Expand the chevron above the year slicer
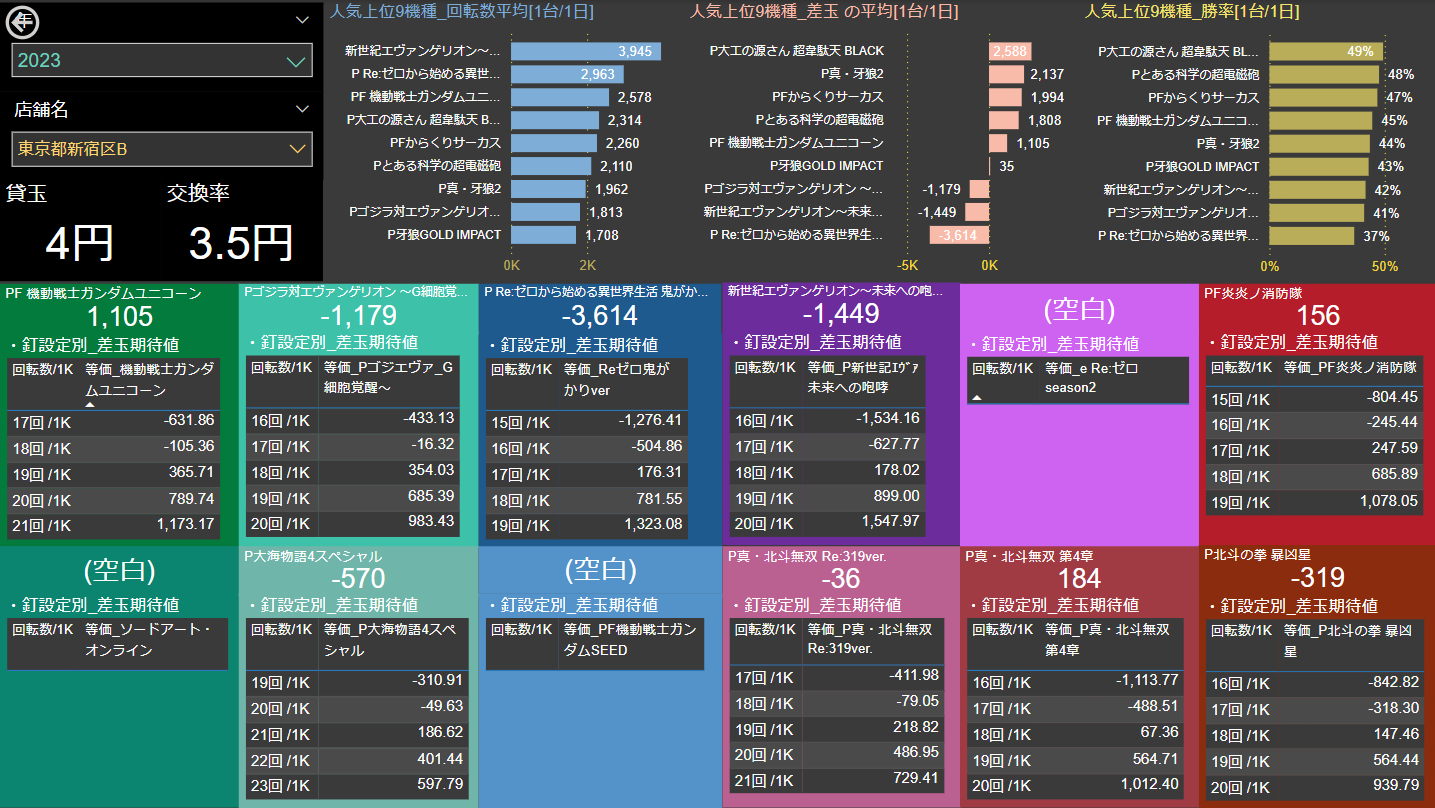 tap(302, 20)
